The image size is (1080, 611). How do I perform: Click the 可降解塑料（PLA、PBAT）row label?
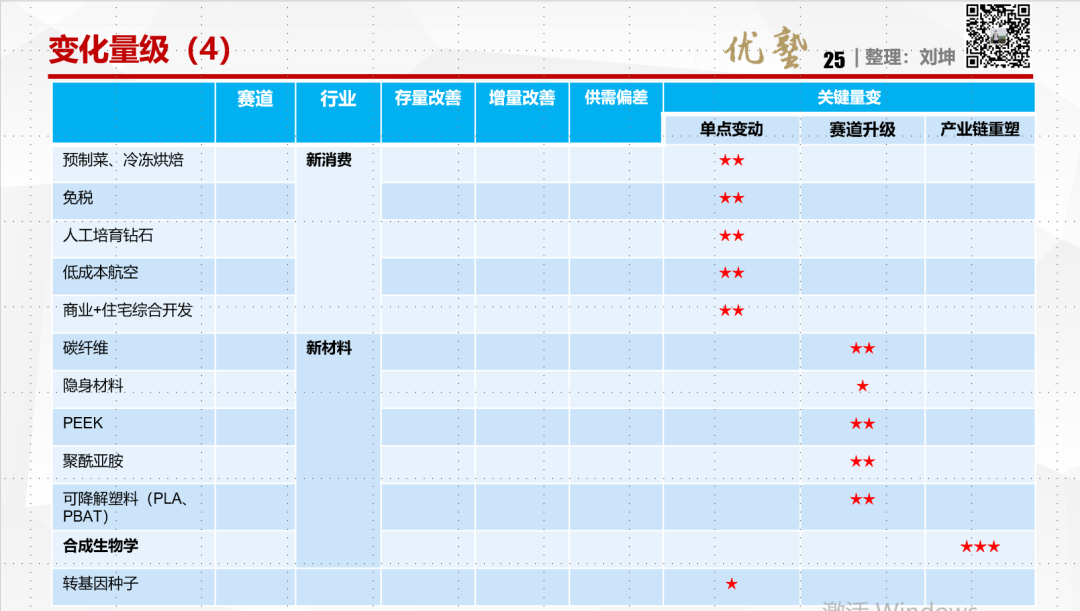click(x=127, y=508)
